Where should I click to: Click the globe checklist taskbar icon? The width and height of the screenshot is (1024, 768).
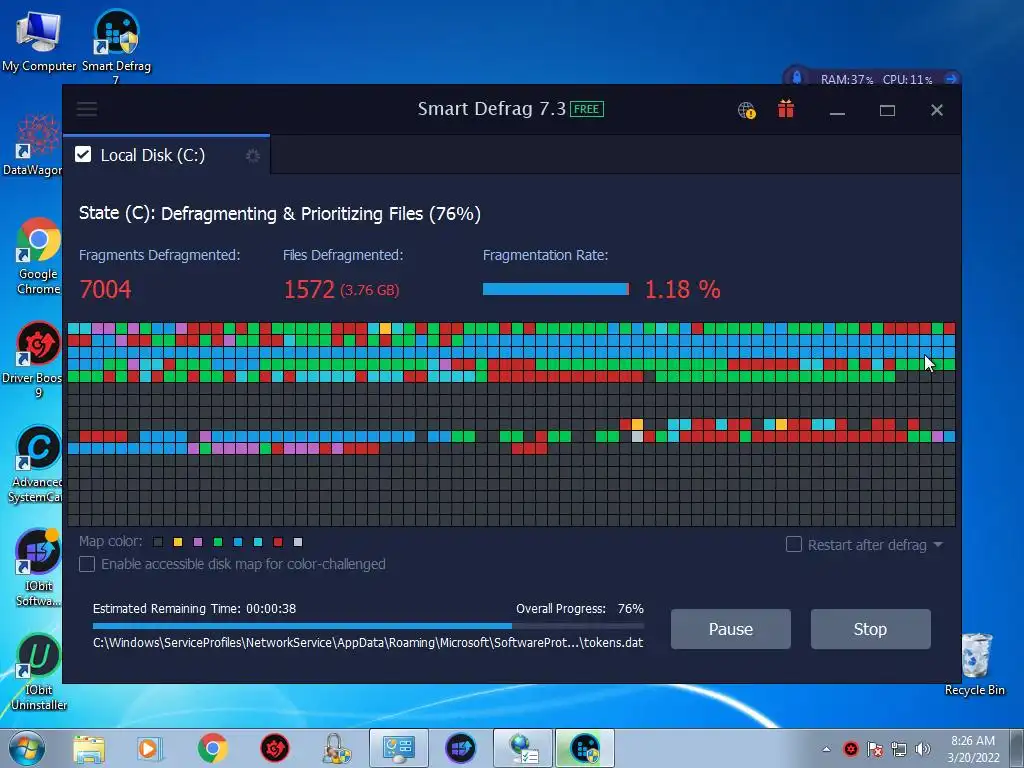click(522, 748)
